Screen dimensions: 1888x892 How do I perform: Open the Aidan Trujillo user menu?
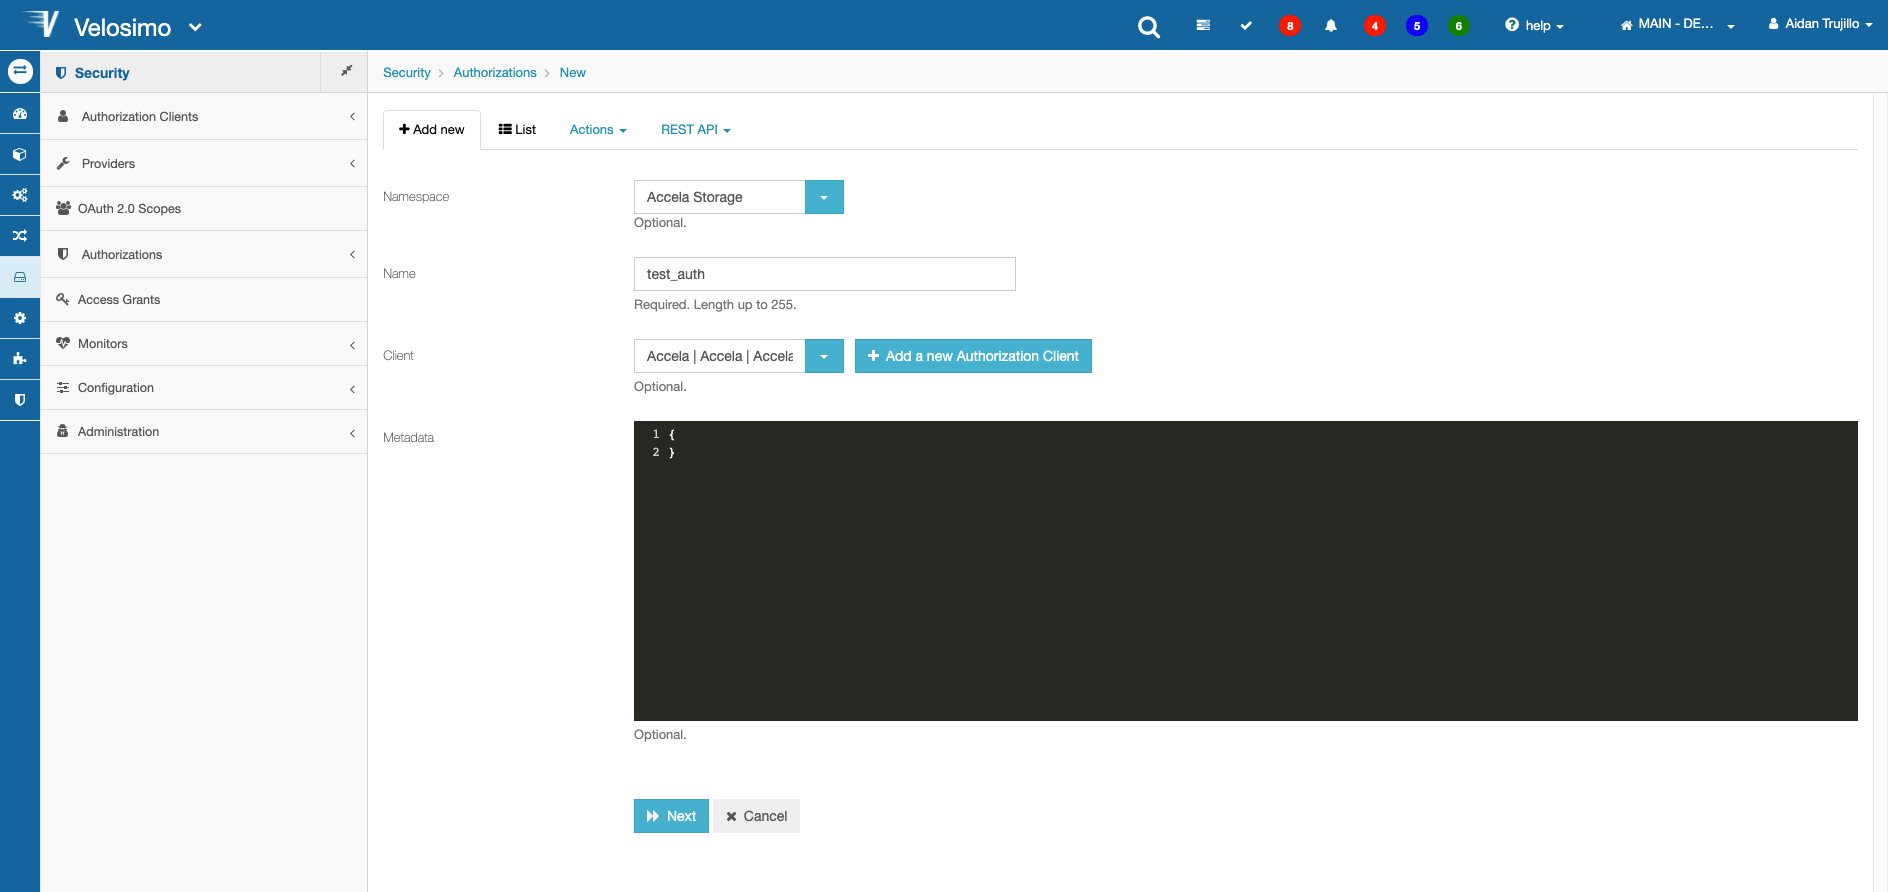coord(1820,24)
